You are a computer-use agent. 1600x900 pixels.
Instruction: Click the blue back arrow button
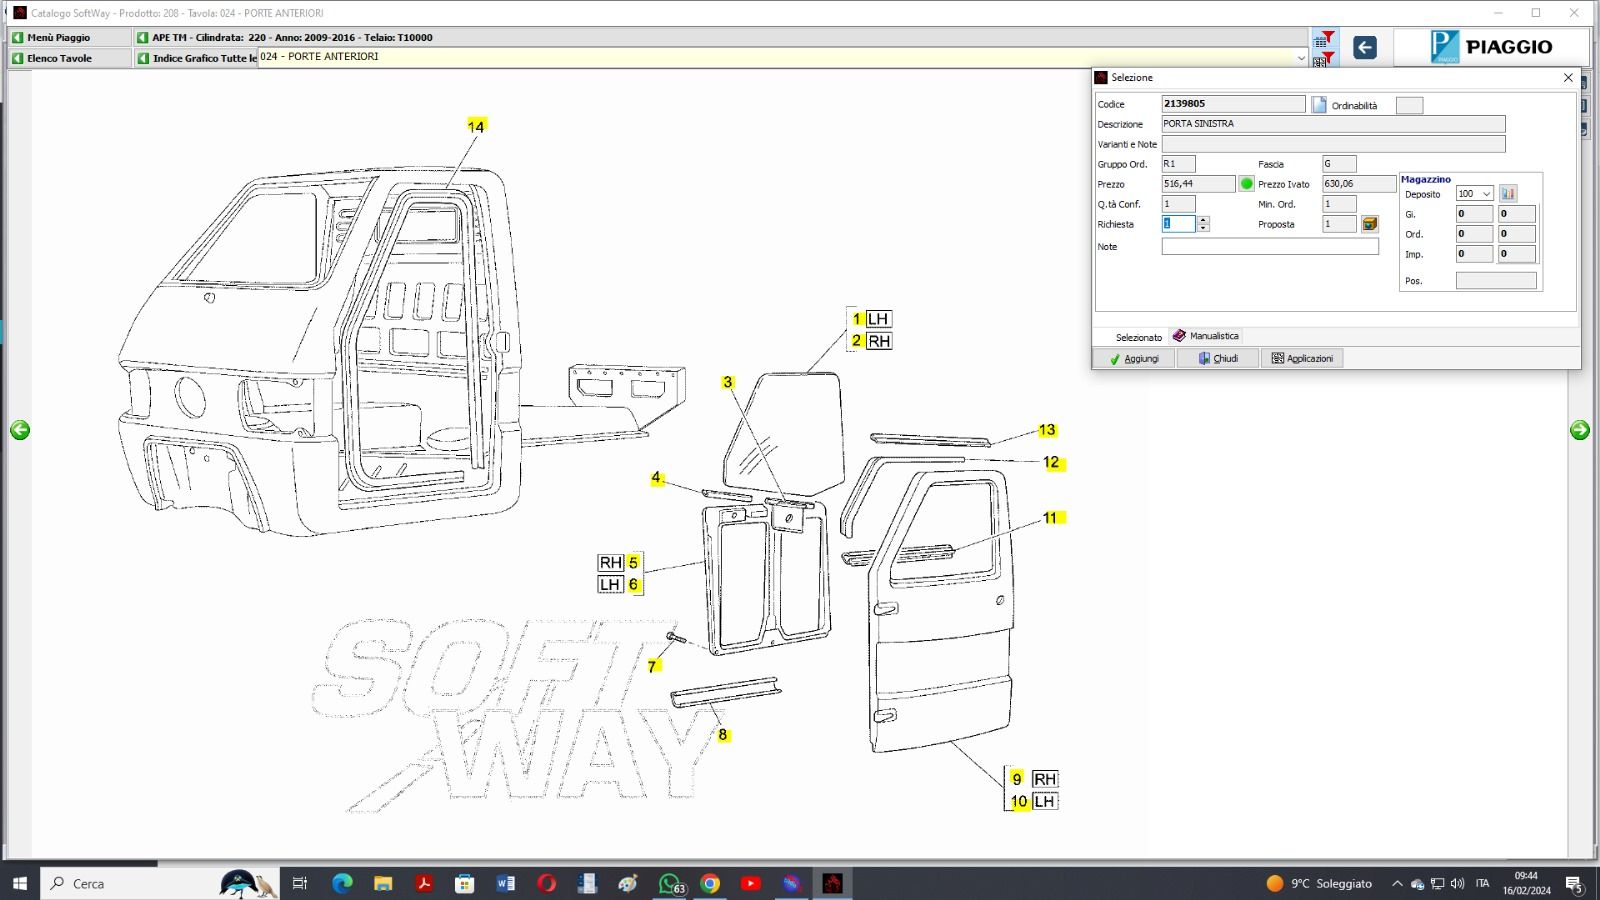click(1364, 47)
